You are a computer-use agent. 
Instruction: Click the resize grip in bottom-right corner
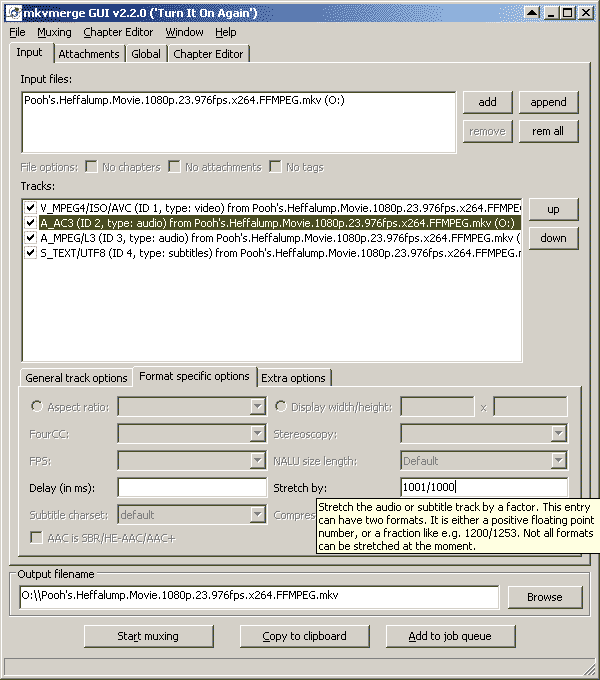[590, 668]
